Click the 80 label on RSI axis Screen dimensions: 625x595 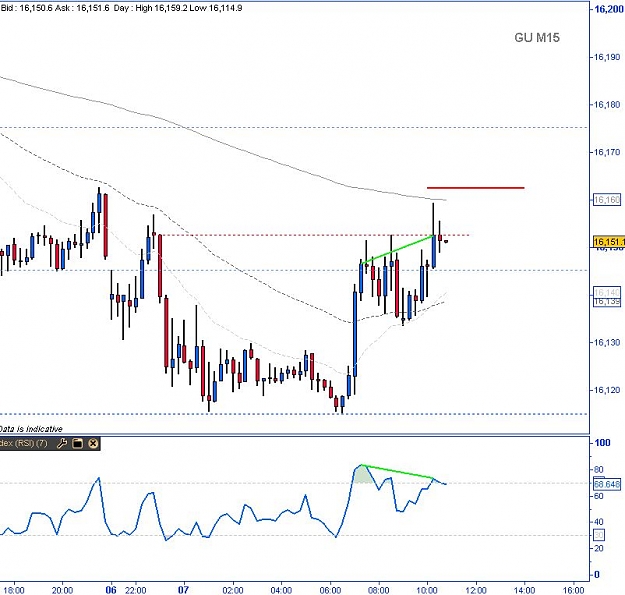pos(599,469)
